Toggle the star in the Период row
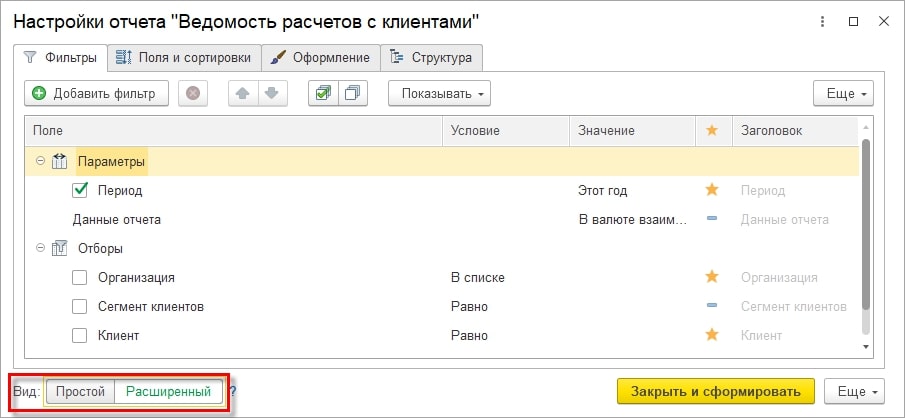905x418 pixels. click(712, 190)
